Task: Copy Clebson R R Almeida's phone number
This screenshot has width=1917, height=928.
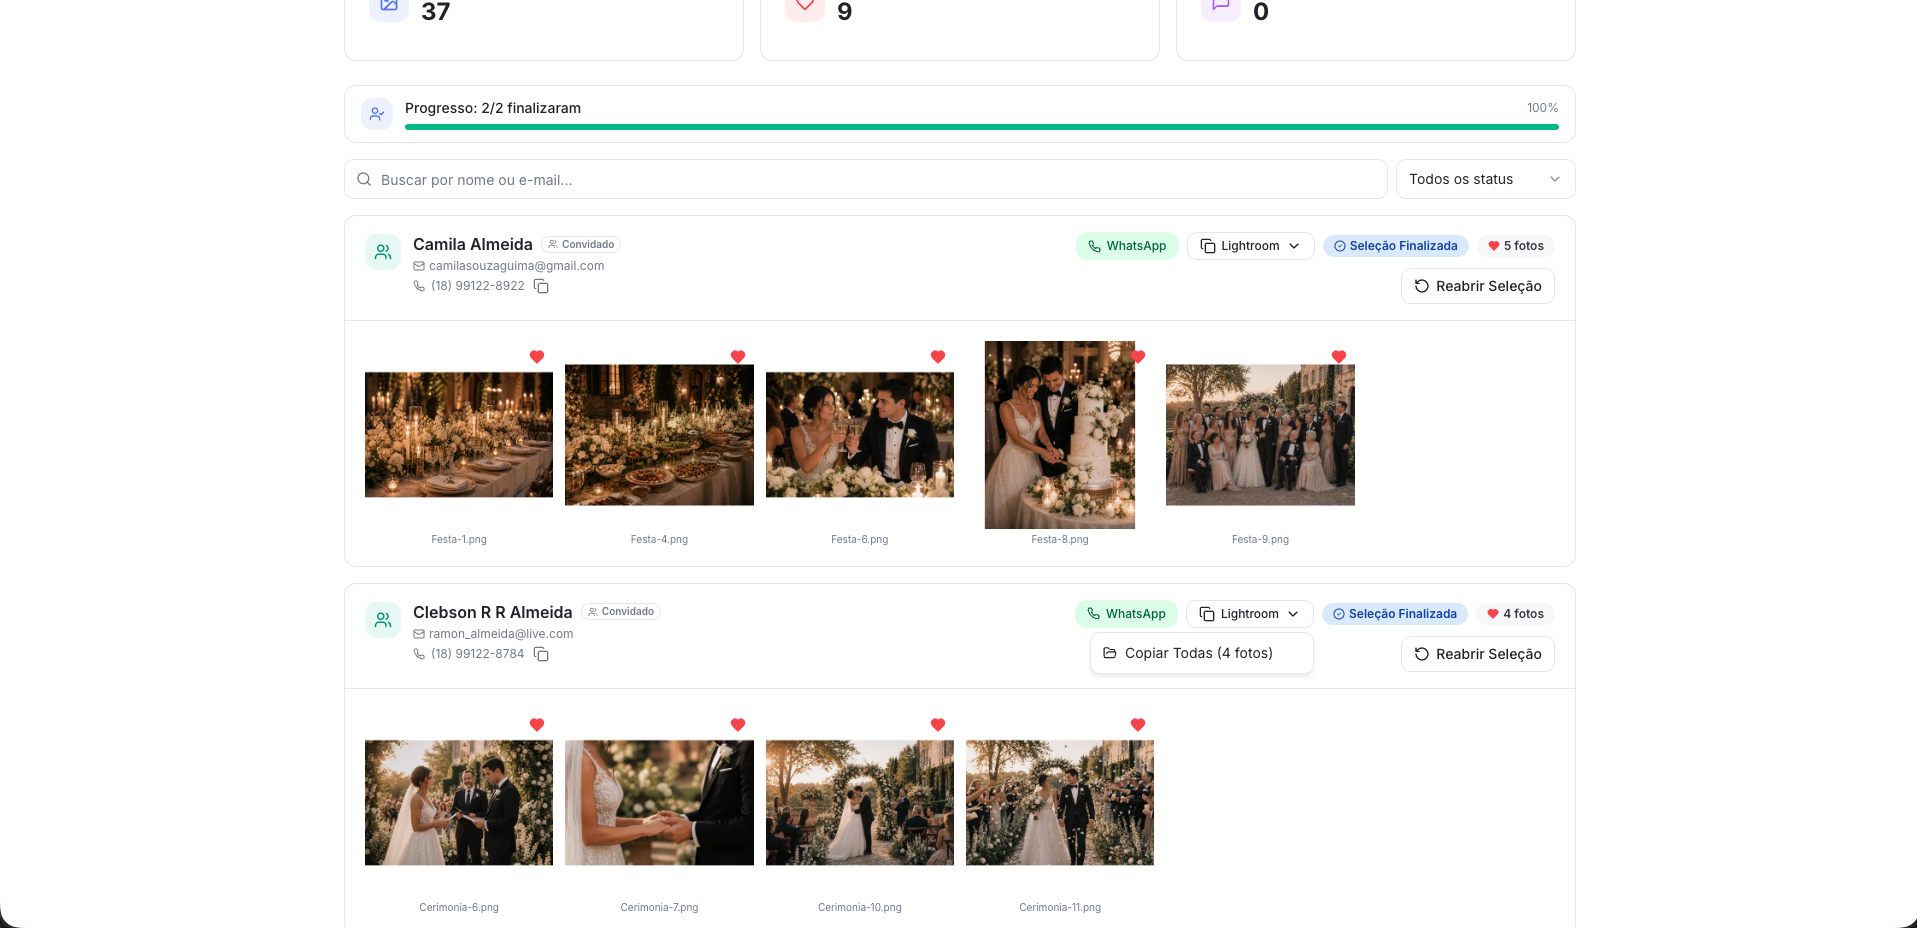Action: tap(541, 654)
